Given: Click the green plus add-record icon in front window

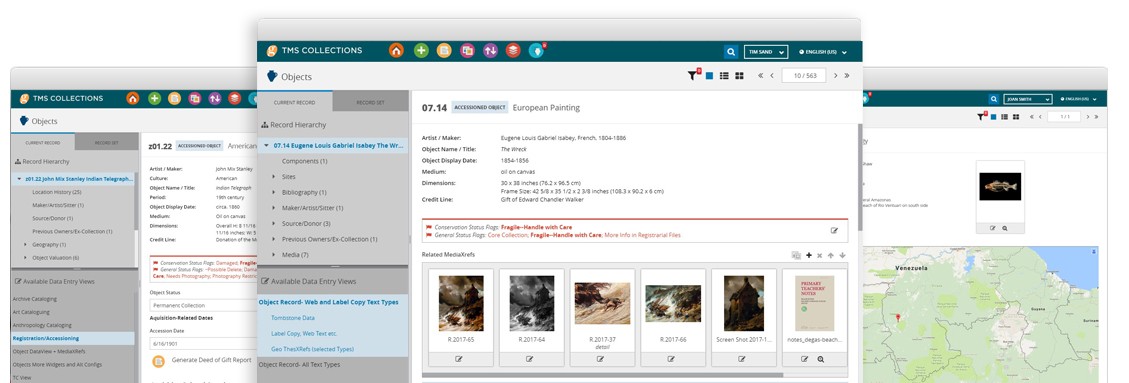Looking at the screenshot, I should [421, 50].
